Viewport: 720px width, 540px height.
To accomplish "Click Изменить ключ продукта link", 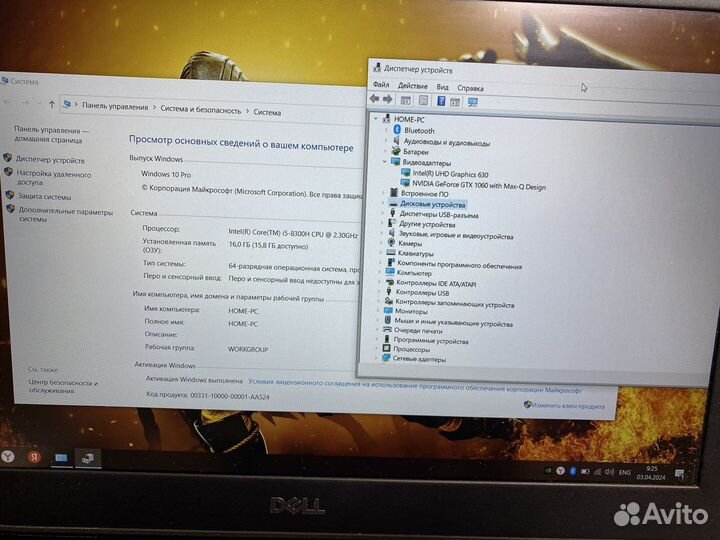I will pos(568,406).
